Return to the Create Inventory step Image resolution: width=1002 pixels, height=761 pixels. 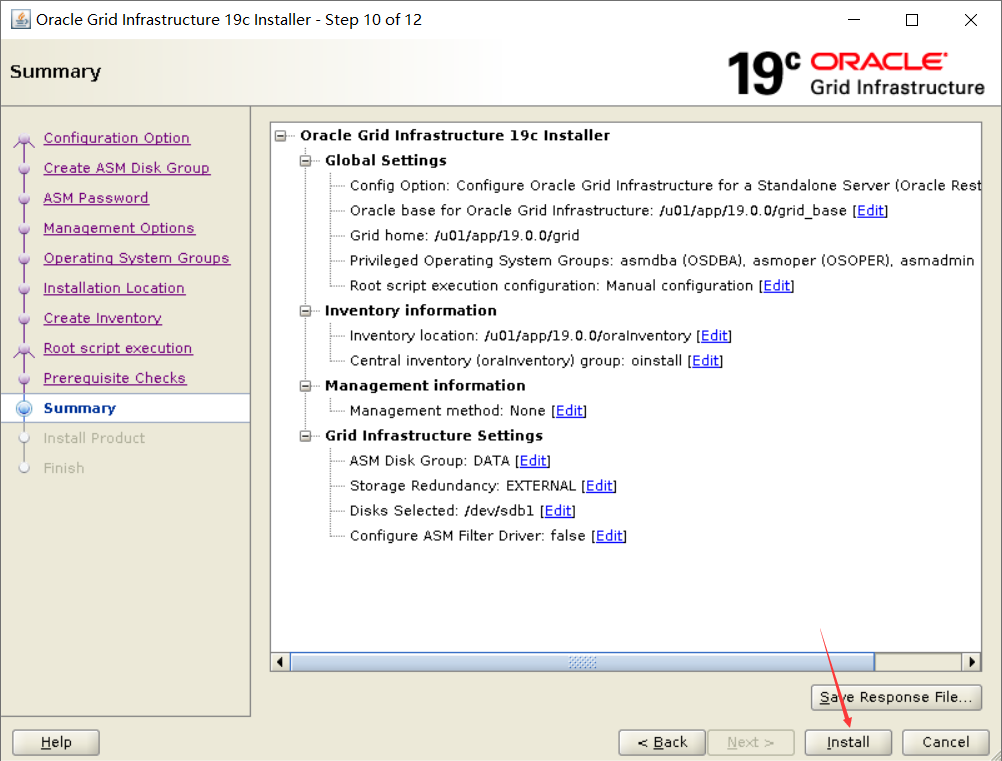[x=102, y=318]
